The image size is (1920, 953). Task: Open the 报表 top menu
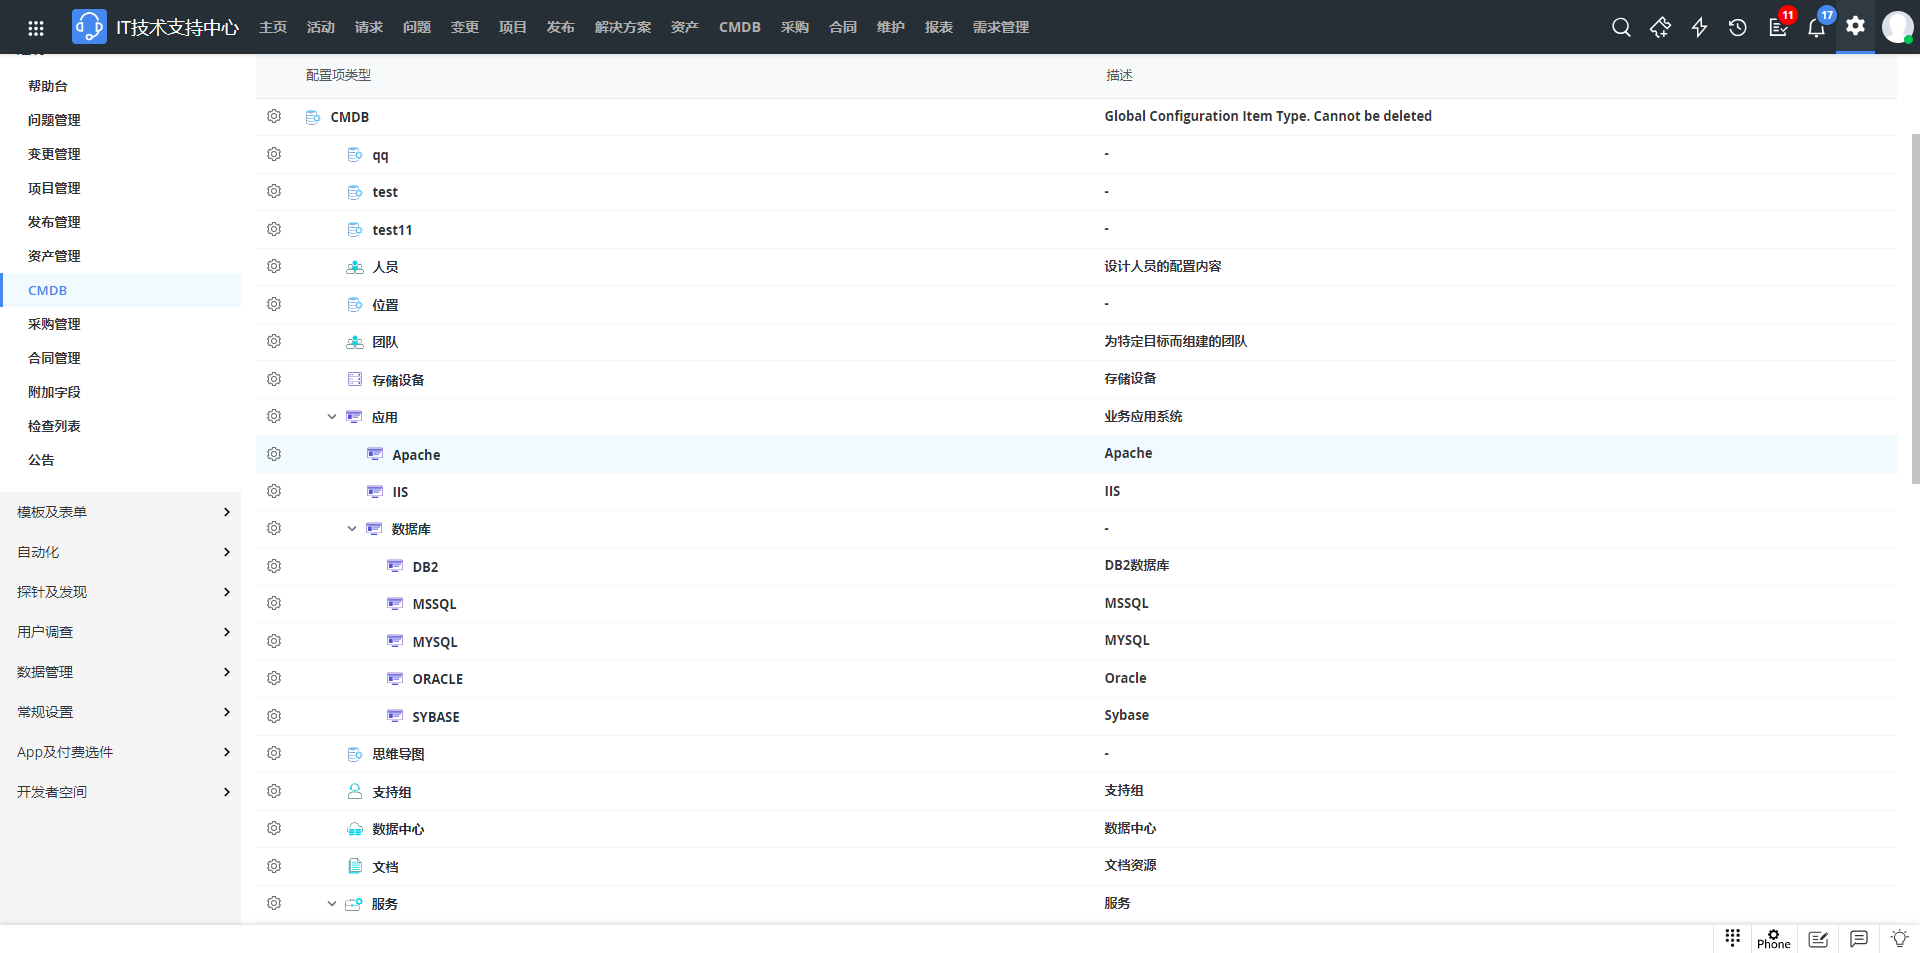pyautogui.click(x=939, y=27)
